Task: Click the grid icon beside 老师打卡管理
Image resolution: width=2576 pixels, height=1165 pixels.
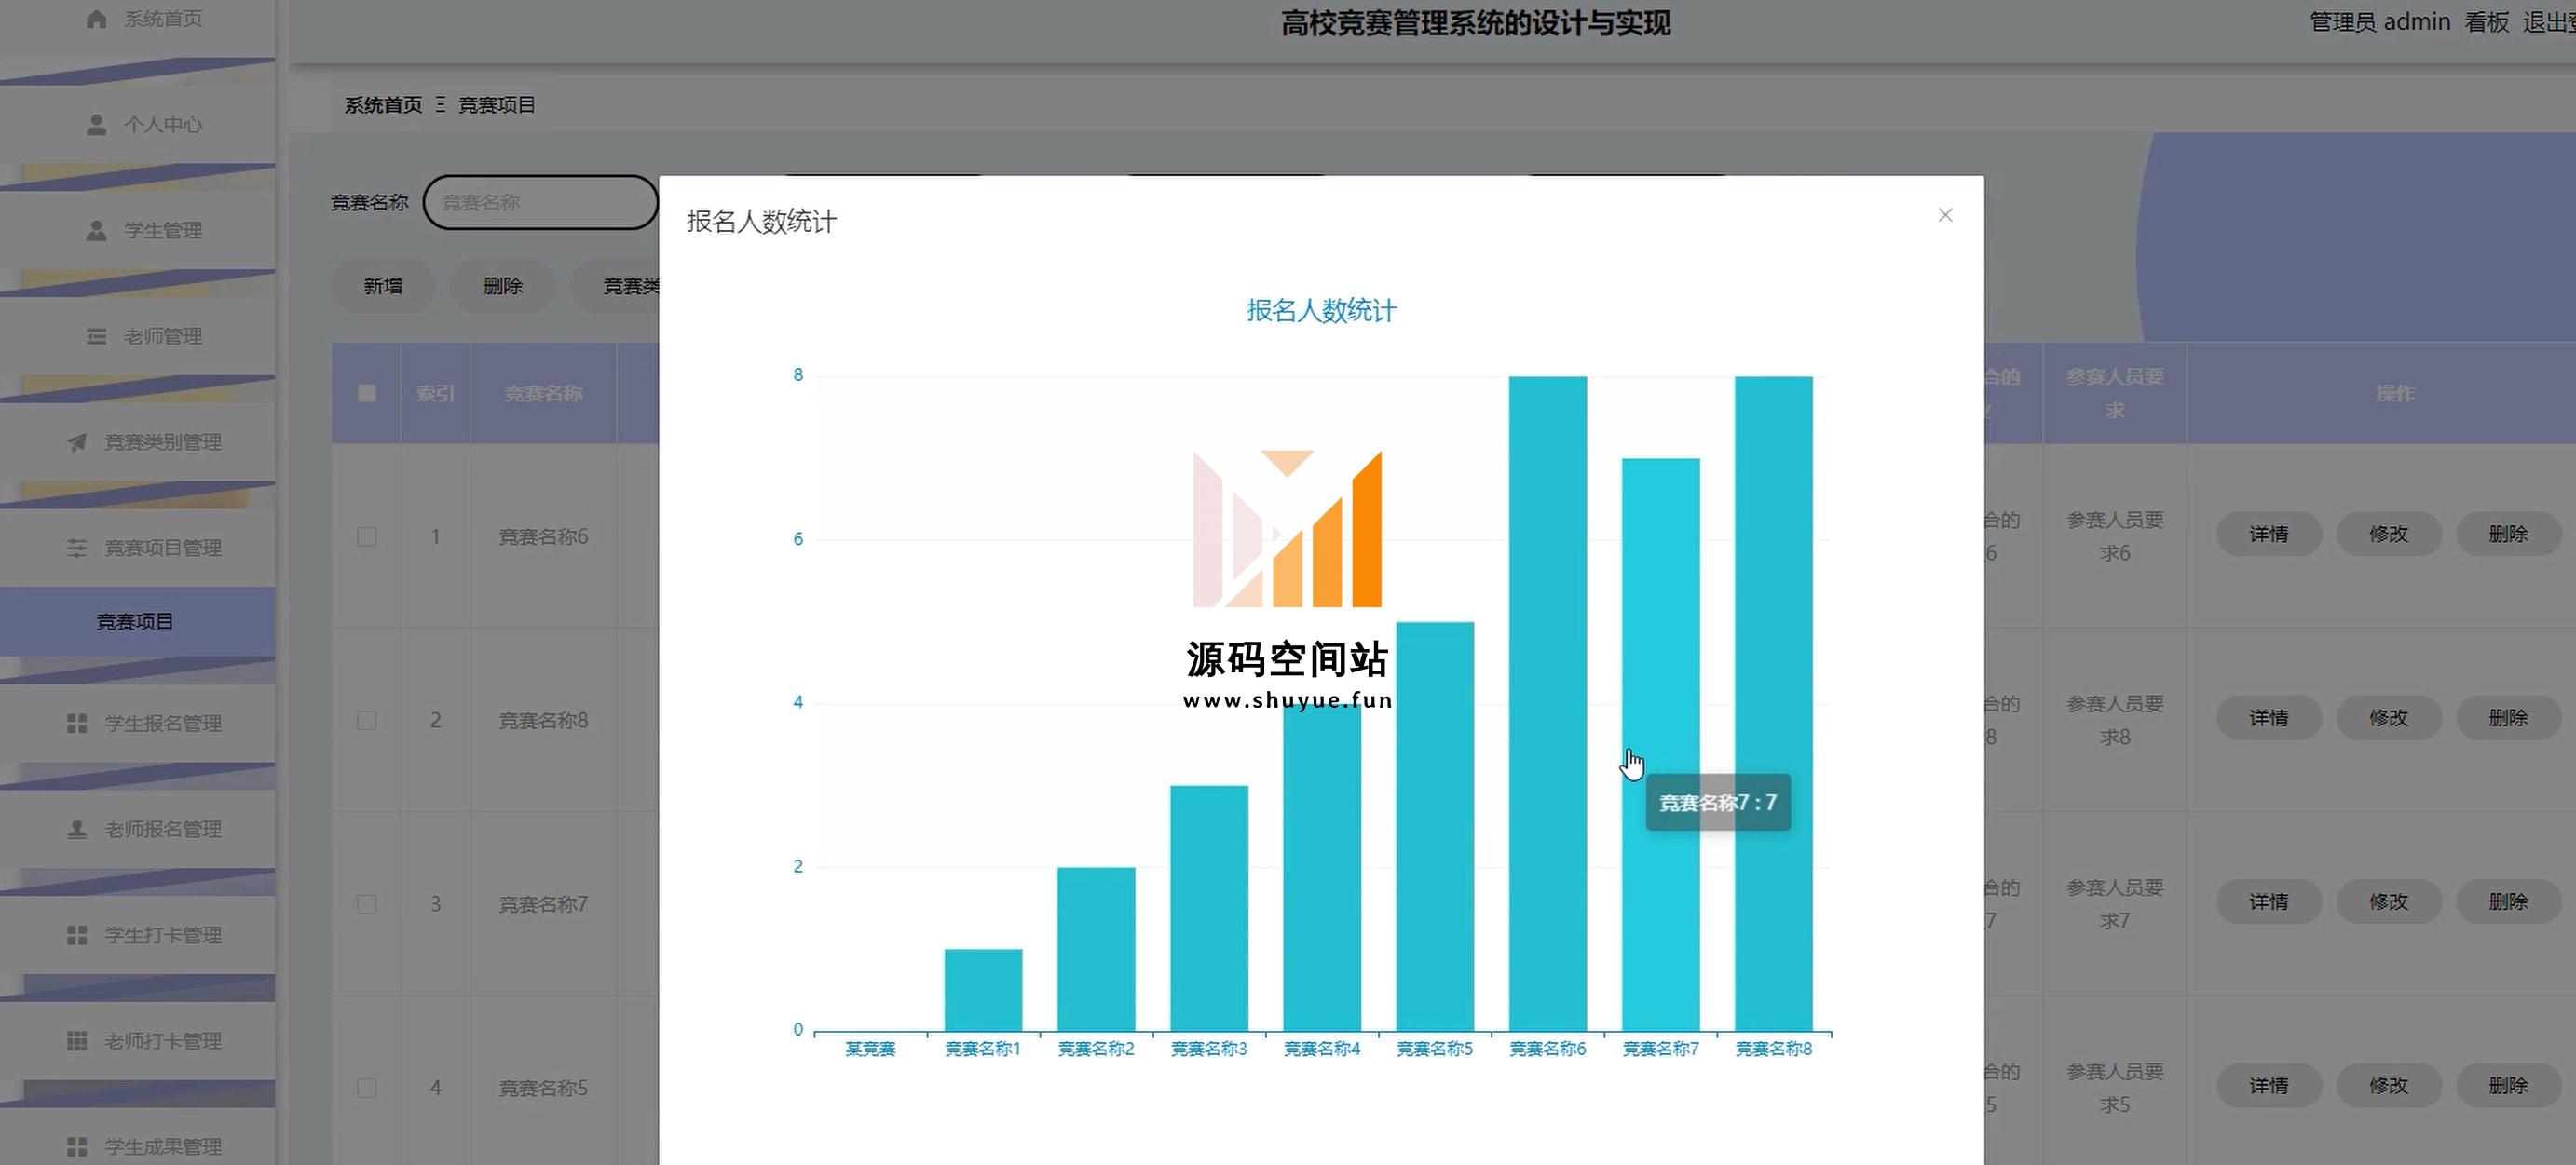Action: click(77, 1041)
